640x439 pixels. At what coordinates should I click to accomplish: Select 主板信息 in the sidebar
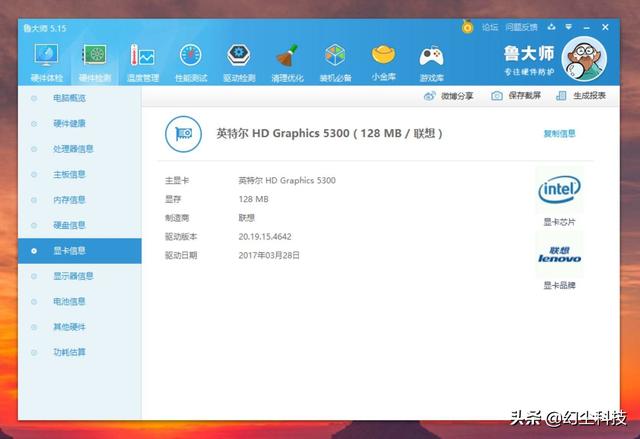point(80,174)
